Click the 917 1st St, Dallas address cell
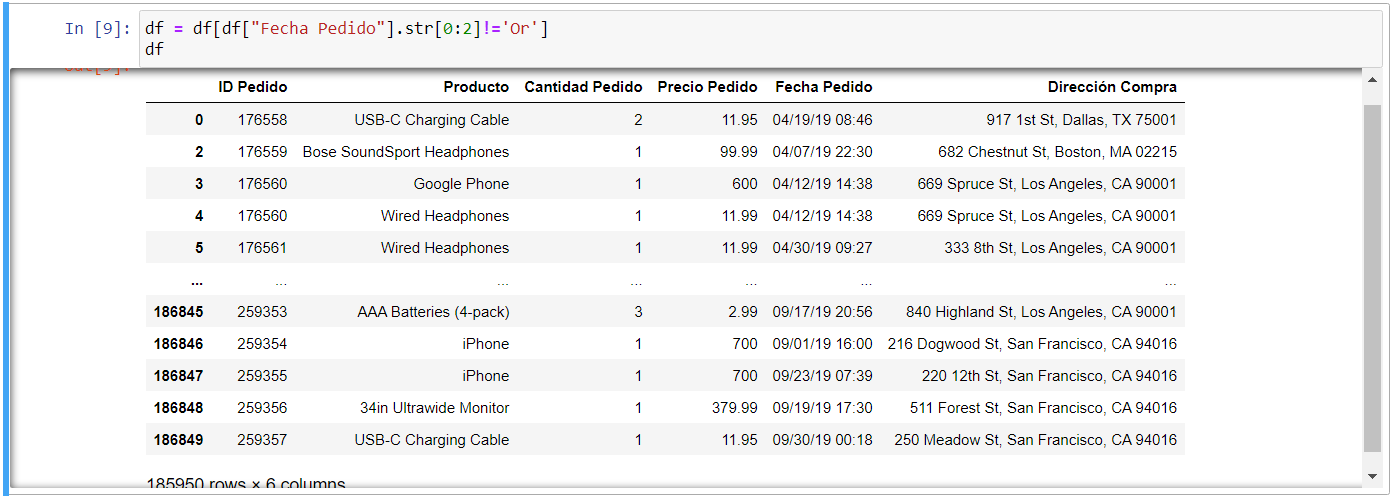The width and height of the screenshot is (1397, 502). 1081,120
